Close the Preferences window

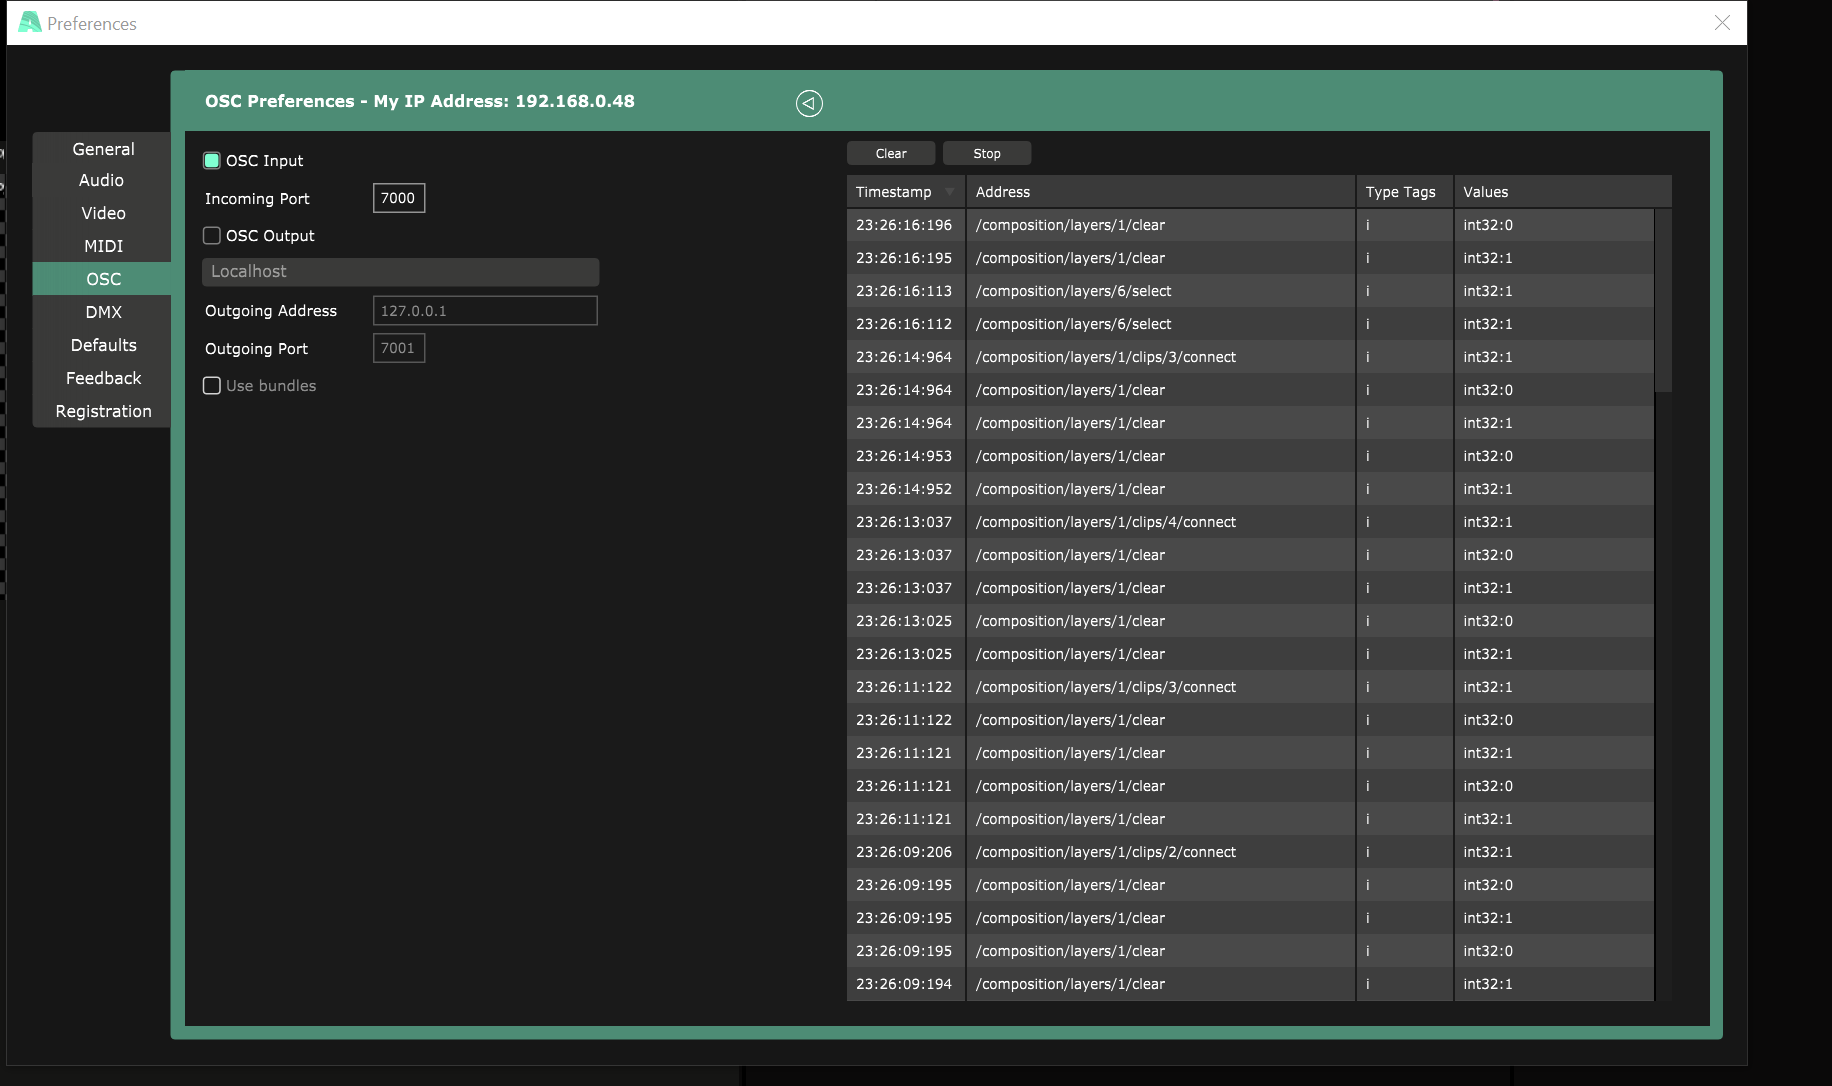point(1721,23)
